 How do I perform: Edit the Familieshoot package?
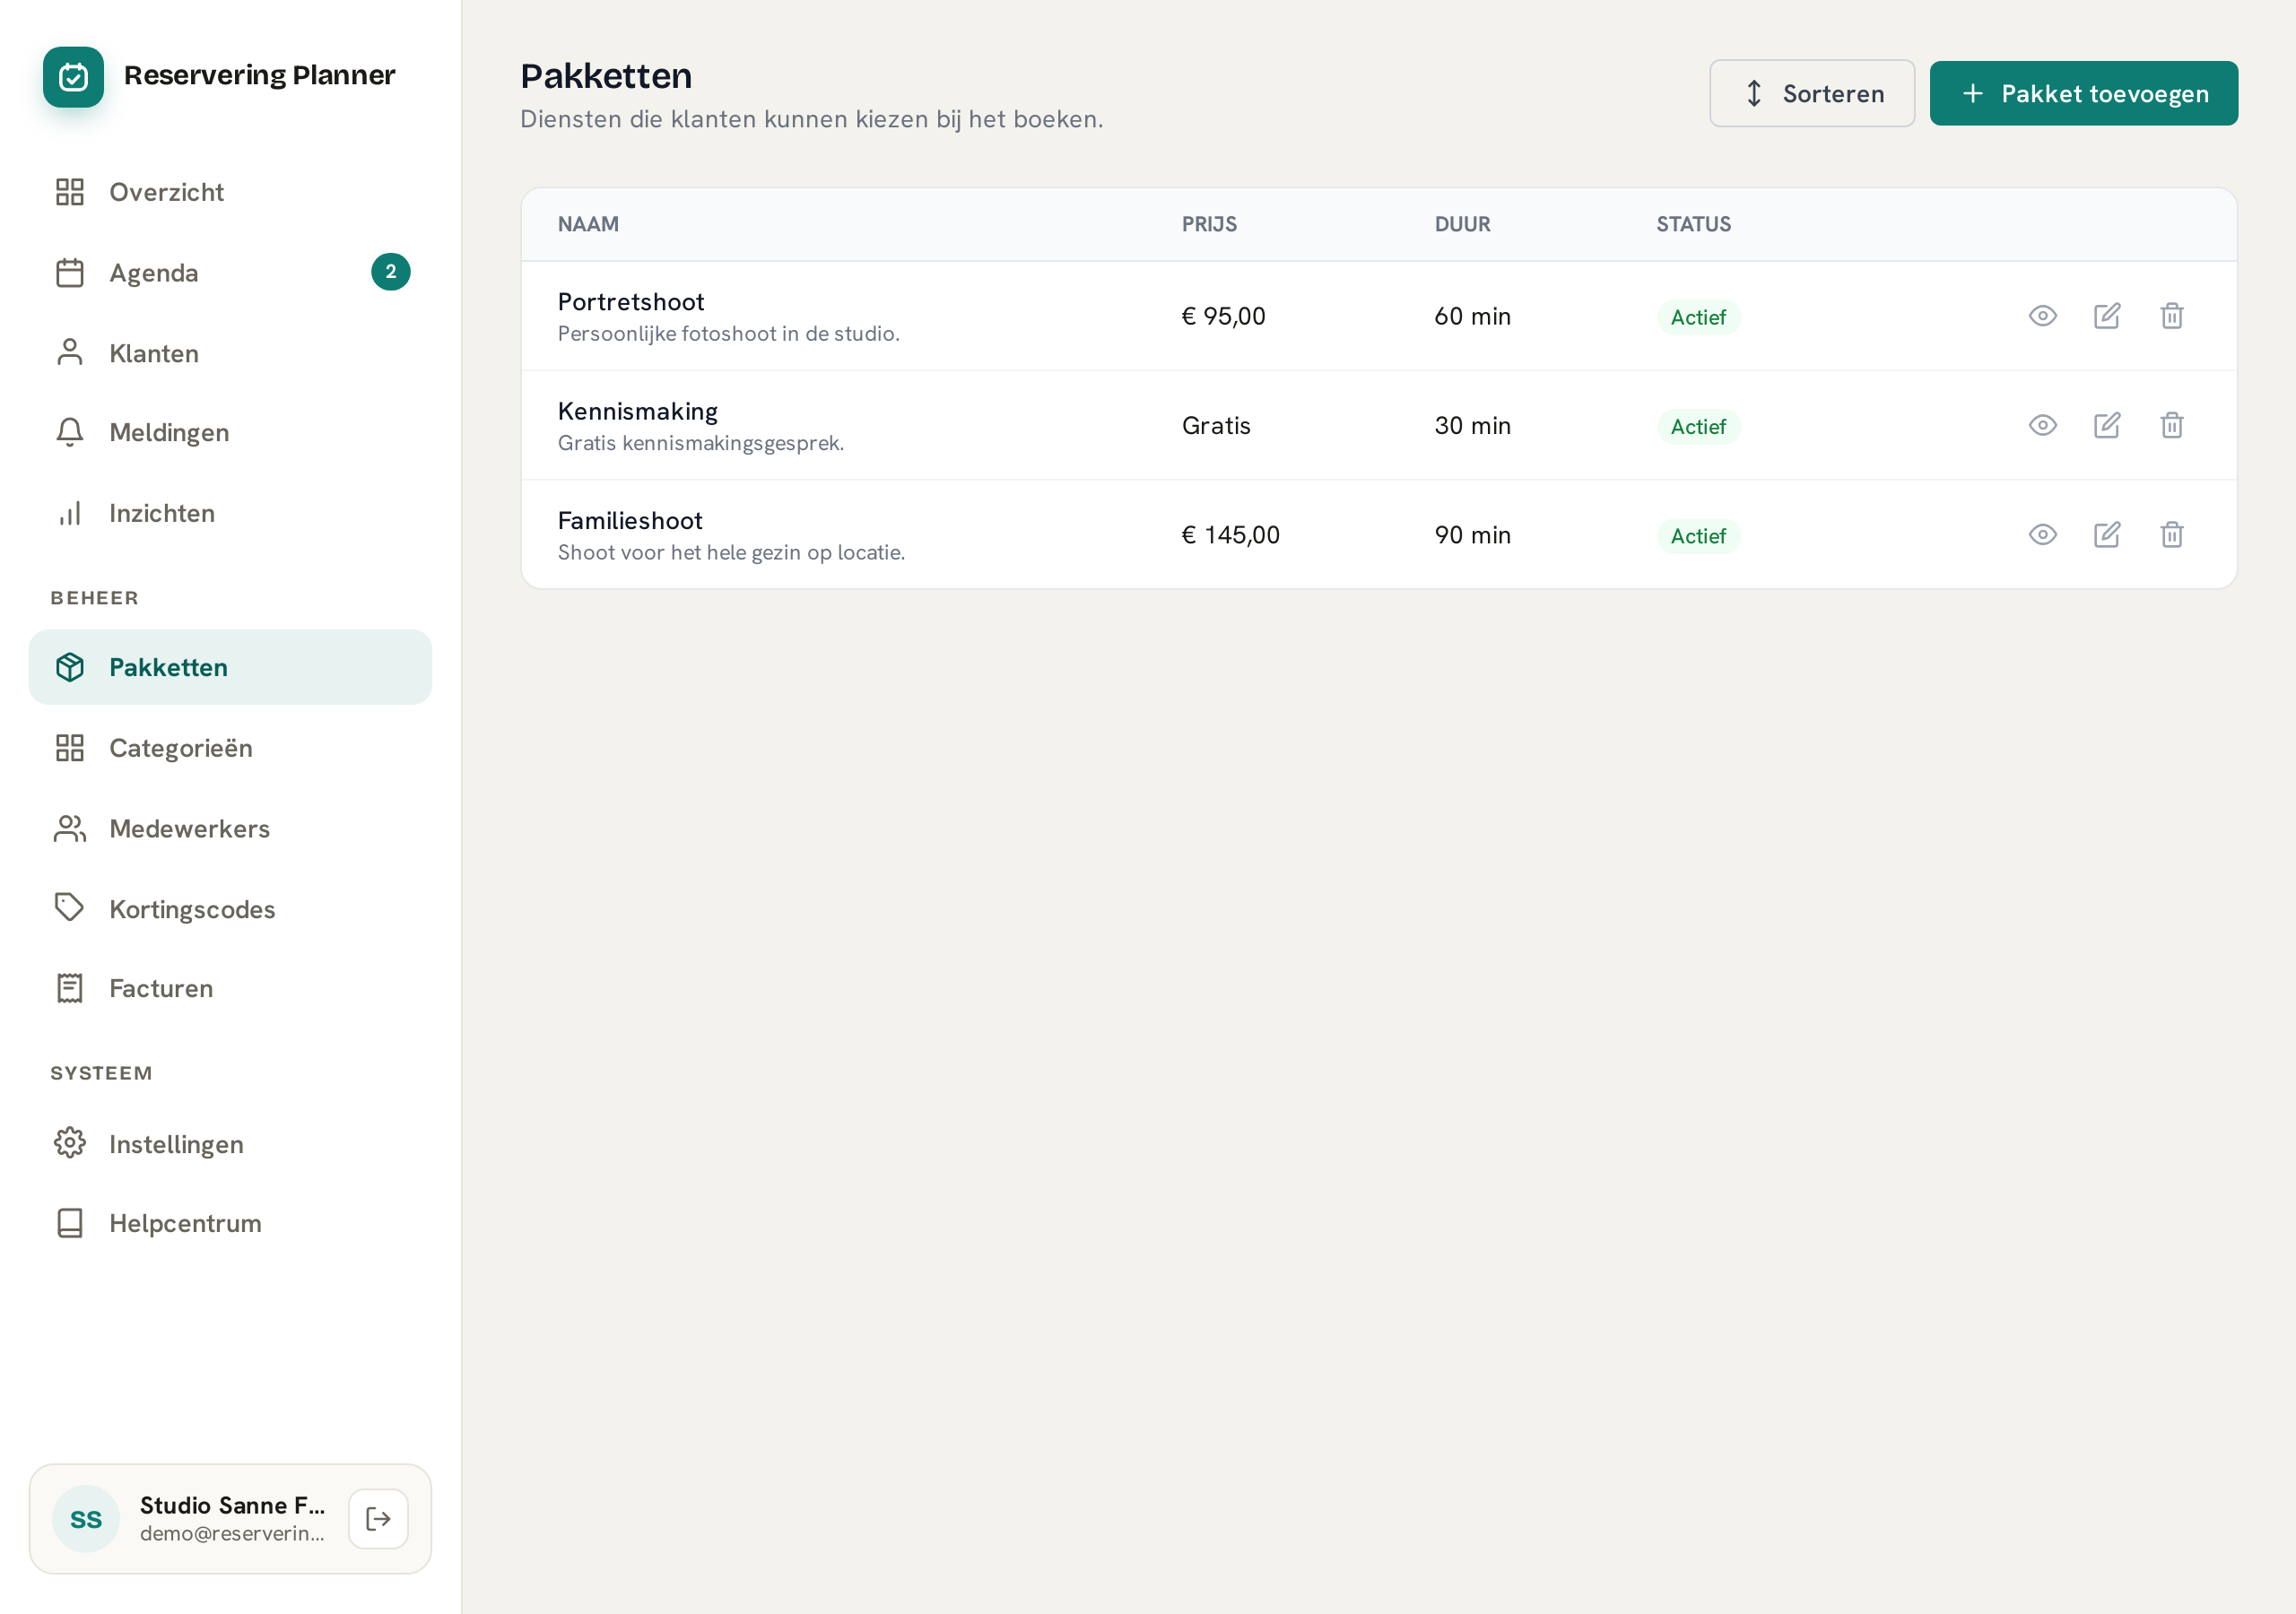pyautogui.click(x=2107, y=535)
